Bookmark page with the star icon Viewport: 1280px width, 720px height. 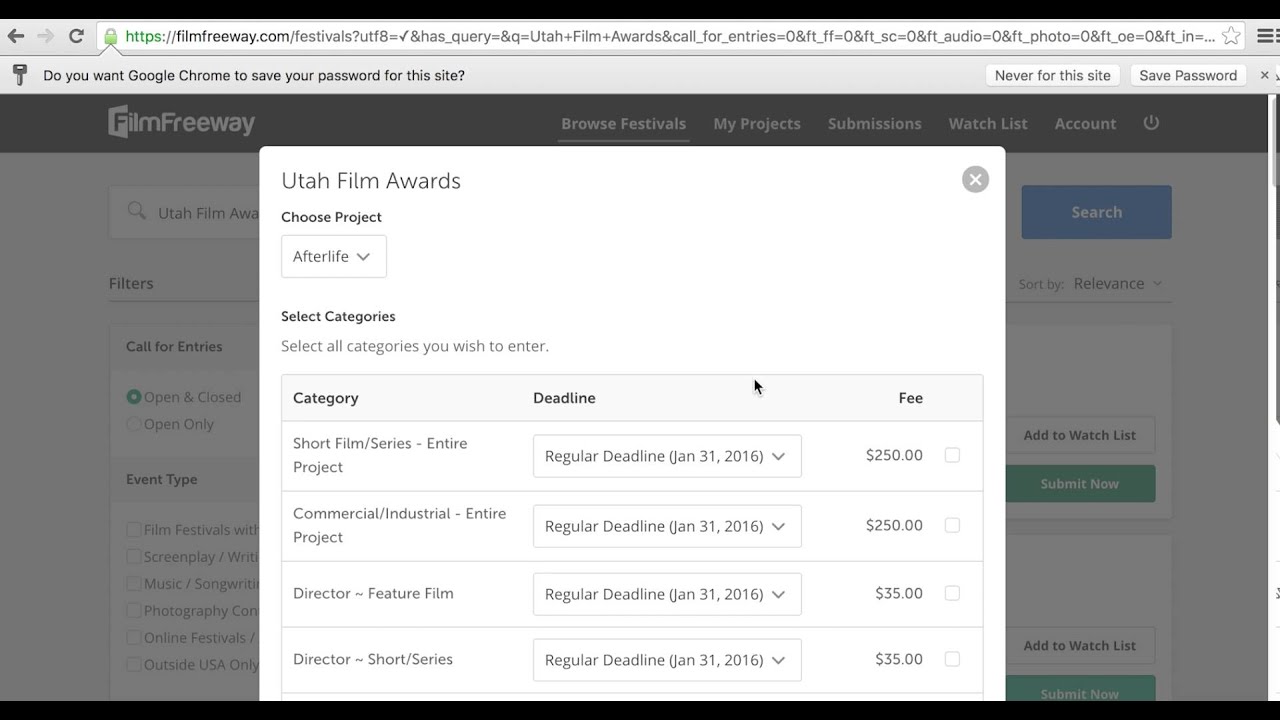1232,36
